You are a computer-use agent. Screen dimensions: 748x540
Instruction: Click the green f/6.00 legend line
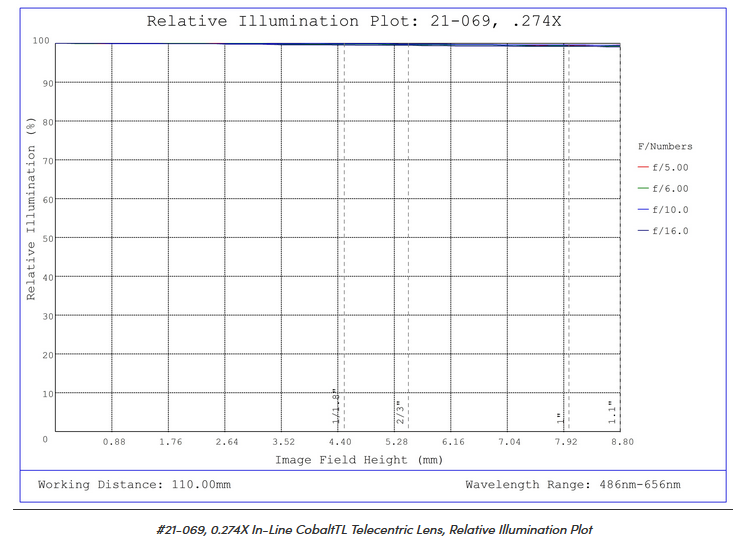643,188
